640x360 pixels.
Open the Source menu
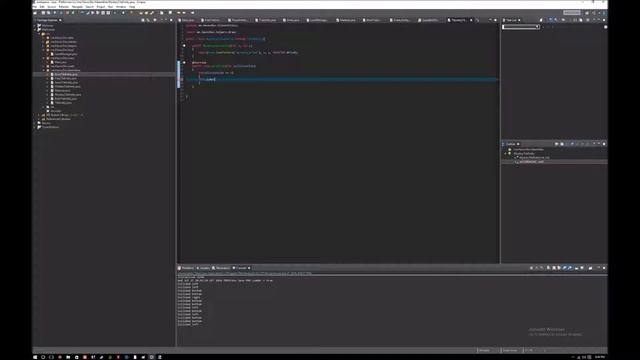click(52, 7)
